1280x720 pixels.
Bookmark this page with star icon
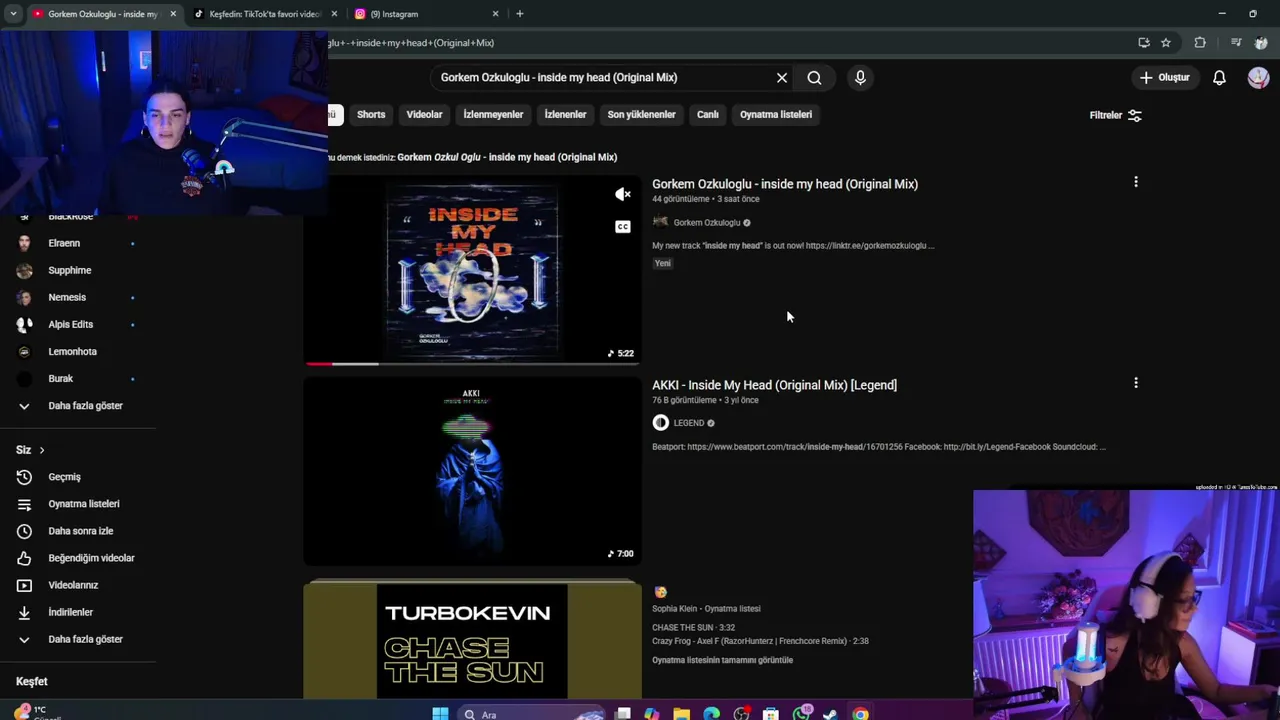[x=1166, y=42]
